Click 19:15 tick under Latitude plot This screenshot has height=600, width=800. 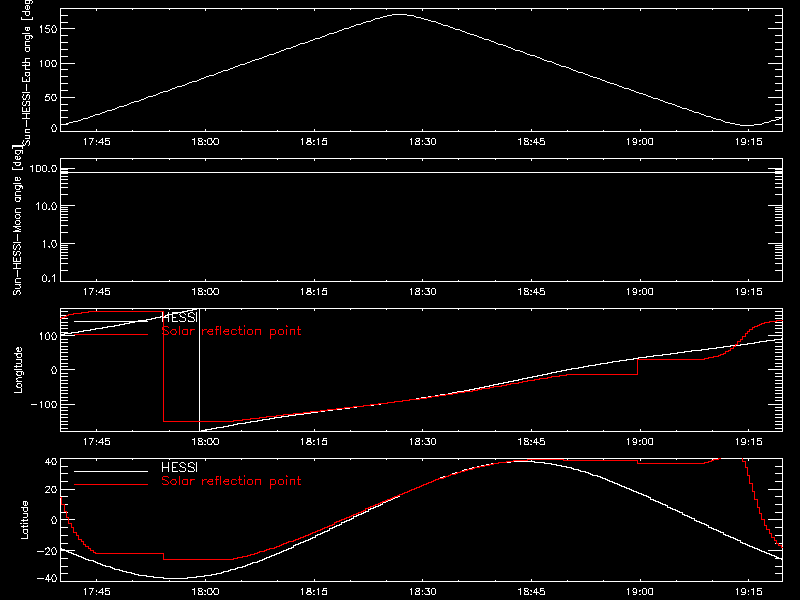[748, 592]
